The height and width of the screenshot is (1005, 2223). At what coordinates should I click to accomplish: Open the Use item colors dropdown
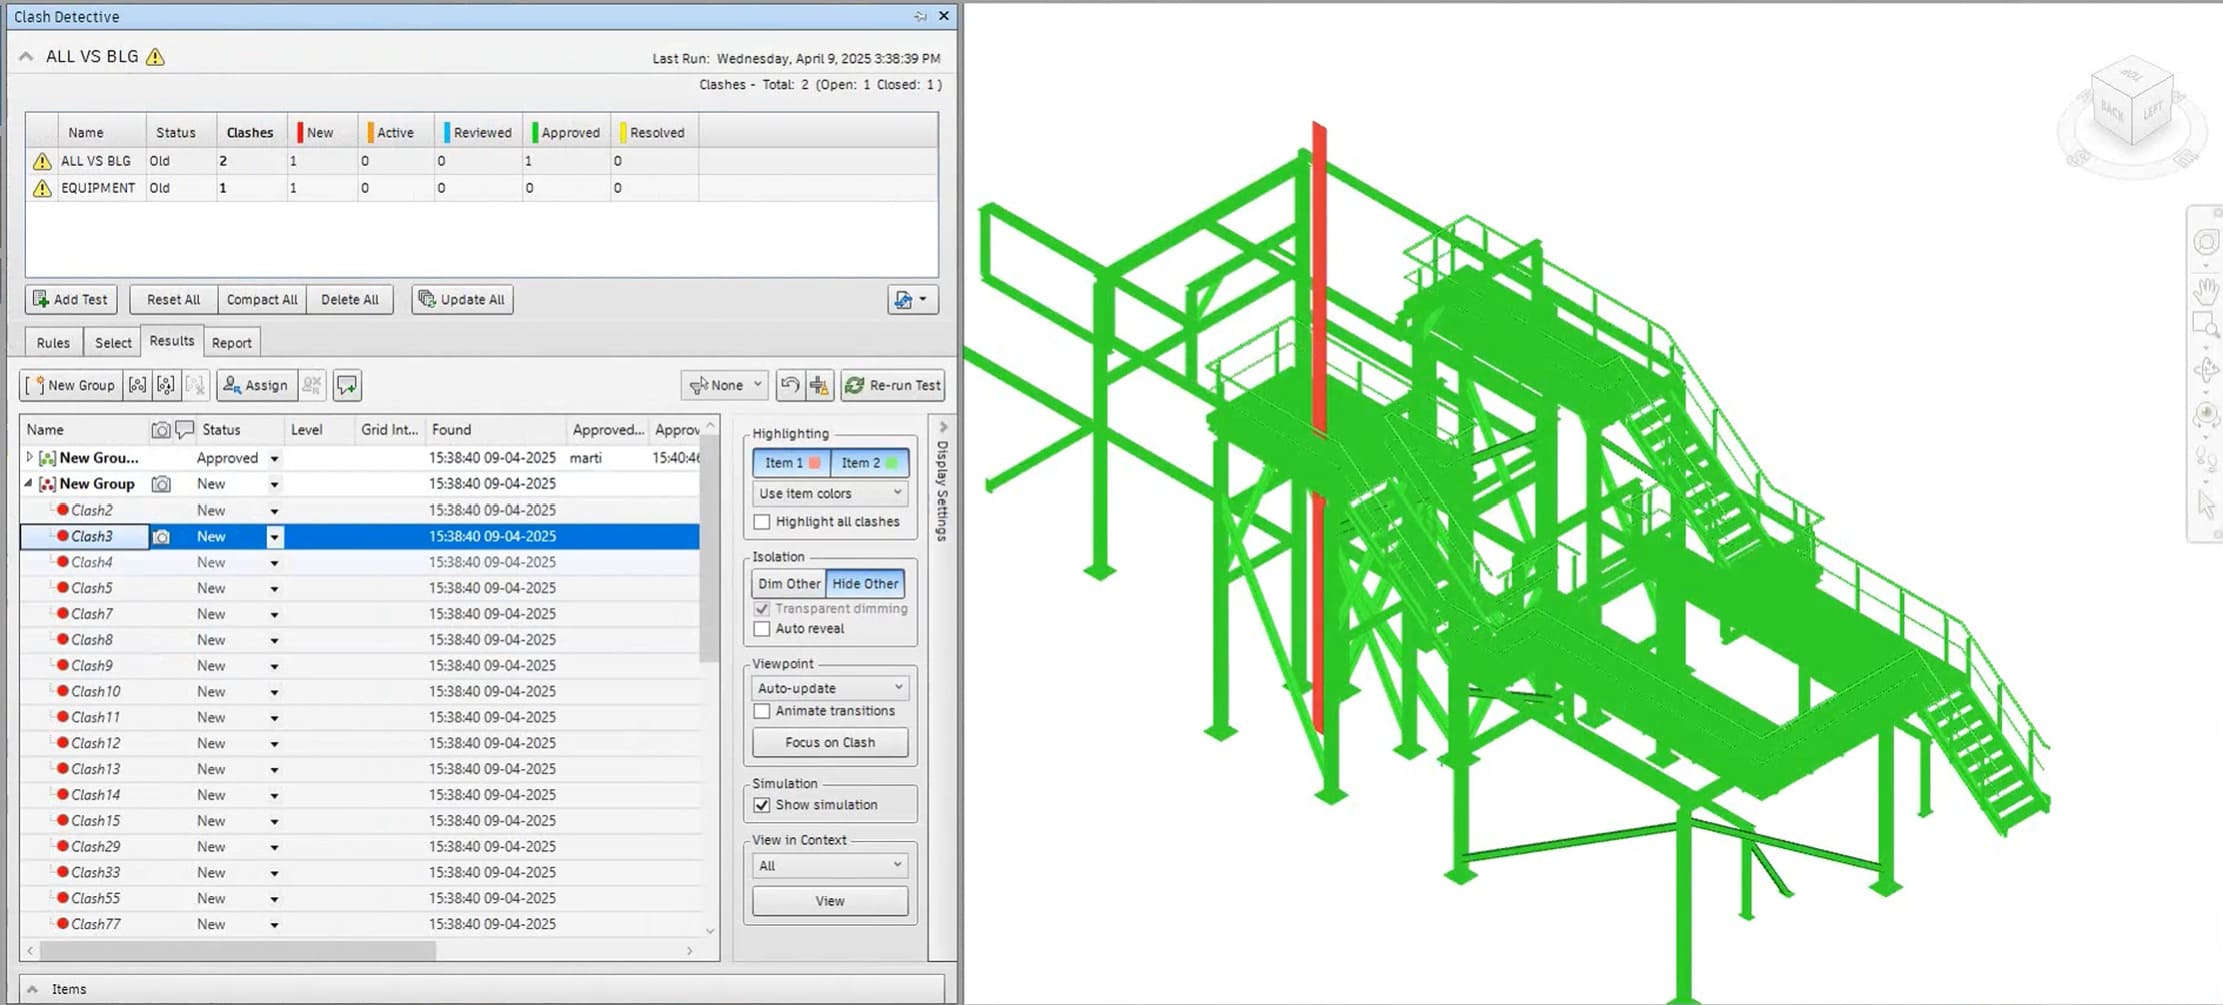pyautogui.click(x=830, y=493)
